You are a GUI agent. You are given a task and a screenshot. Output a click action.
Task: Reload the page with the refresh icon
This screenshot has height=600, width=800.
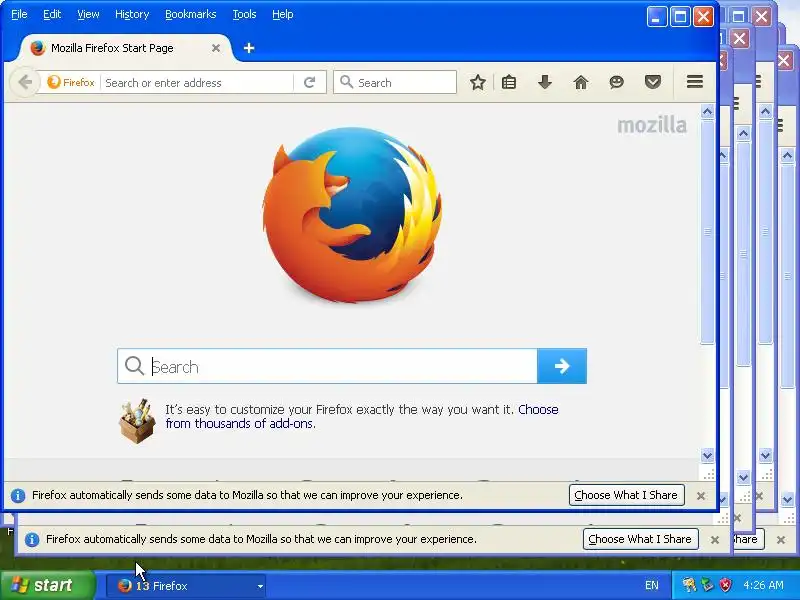tap(309, 82)
